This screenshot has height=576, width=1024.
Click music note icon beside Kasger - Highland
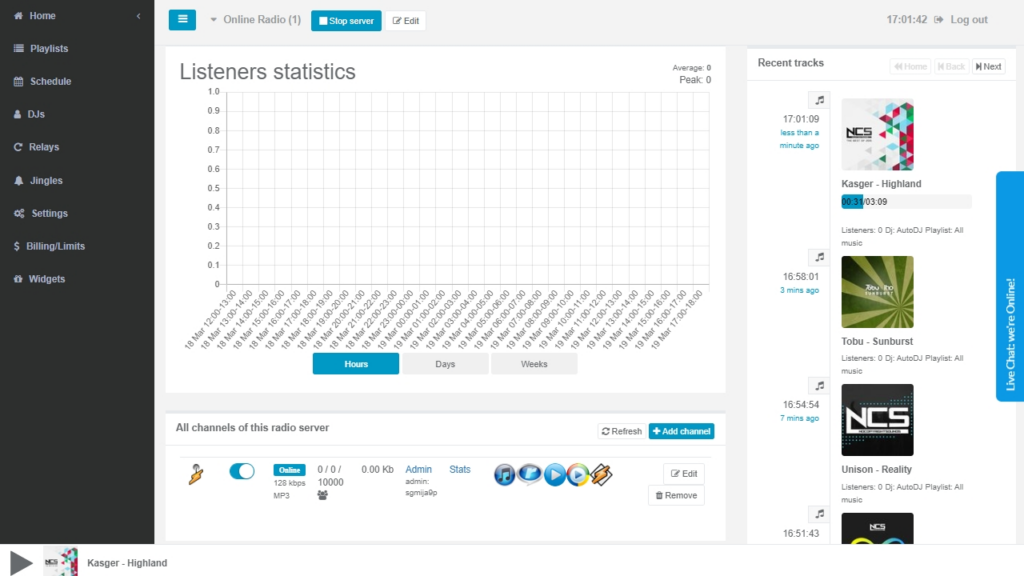point(820,100)
